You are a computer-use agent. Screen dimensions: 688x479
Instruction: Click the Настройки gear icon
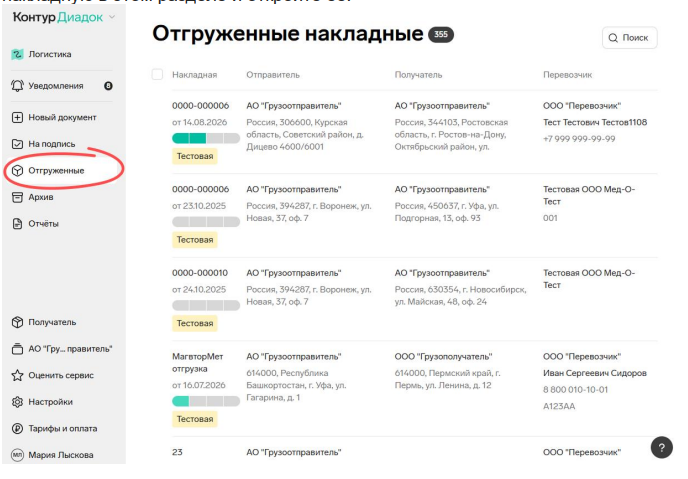coord(17,402)
